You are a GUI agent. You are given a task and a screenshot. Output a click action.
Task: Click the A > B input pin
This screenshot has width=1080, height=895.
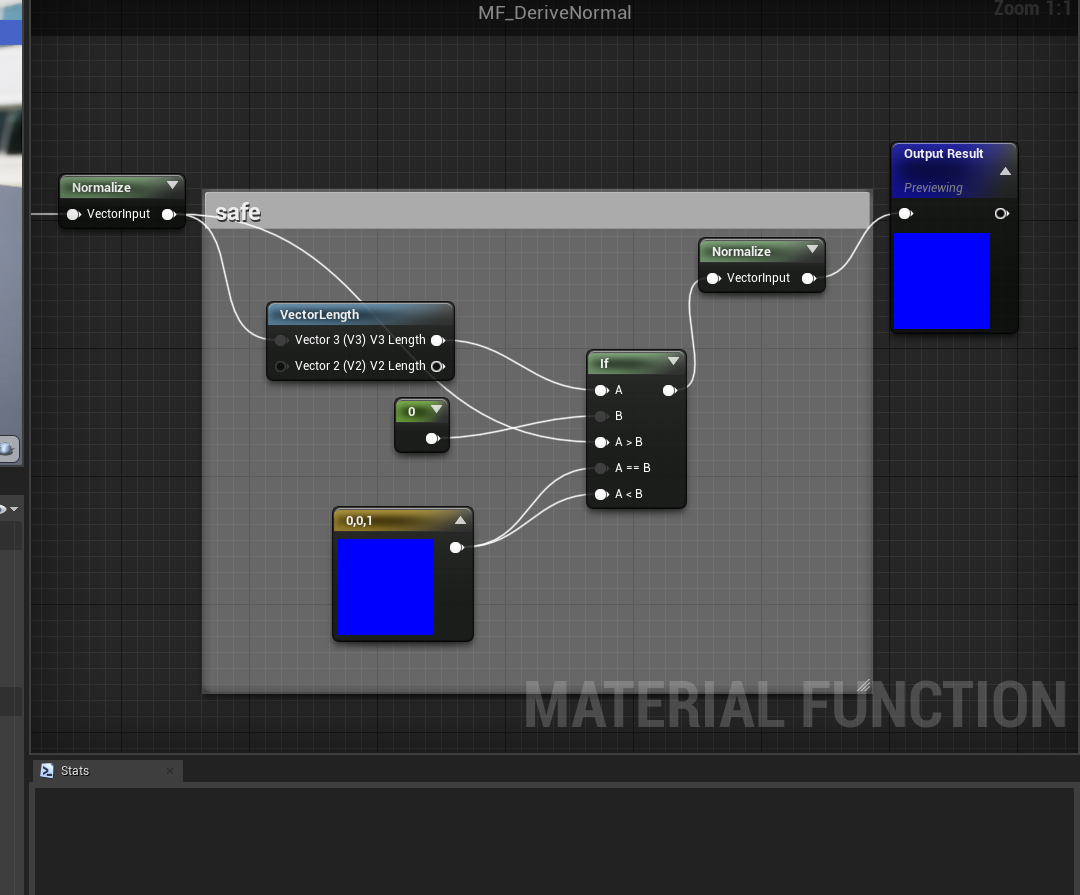pyautogui.click(x=601, y=443)
